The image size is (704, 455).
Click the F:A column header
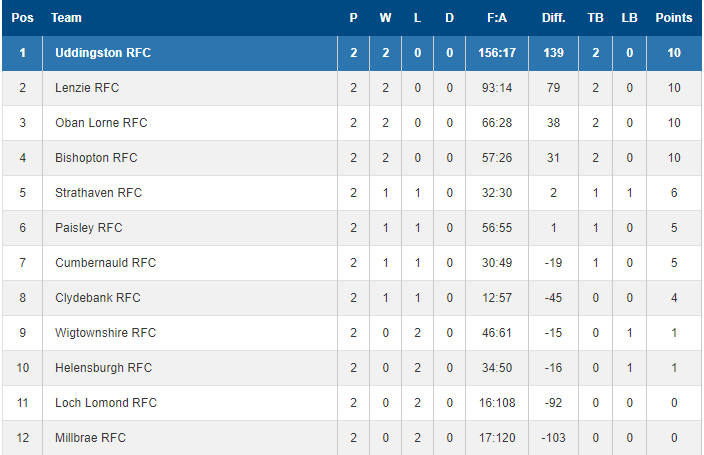coord(497,18)
